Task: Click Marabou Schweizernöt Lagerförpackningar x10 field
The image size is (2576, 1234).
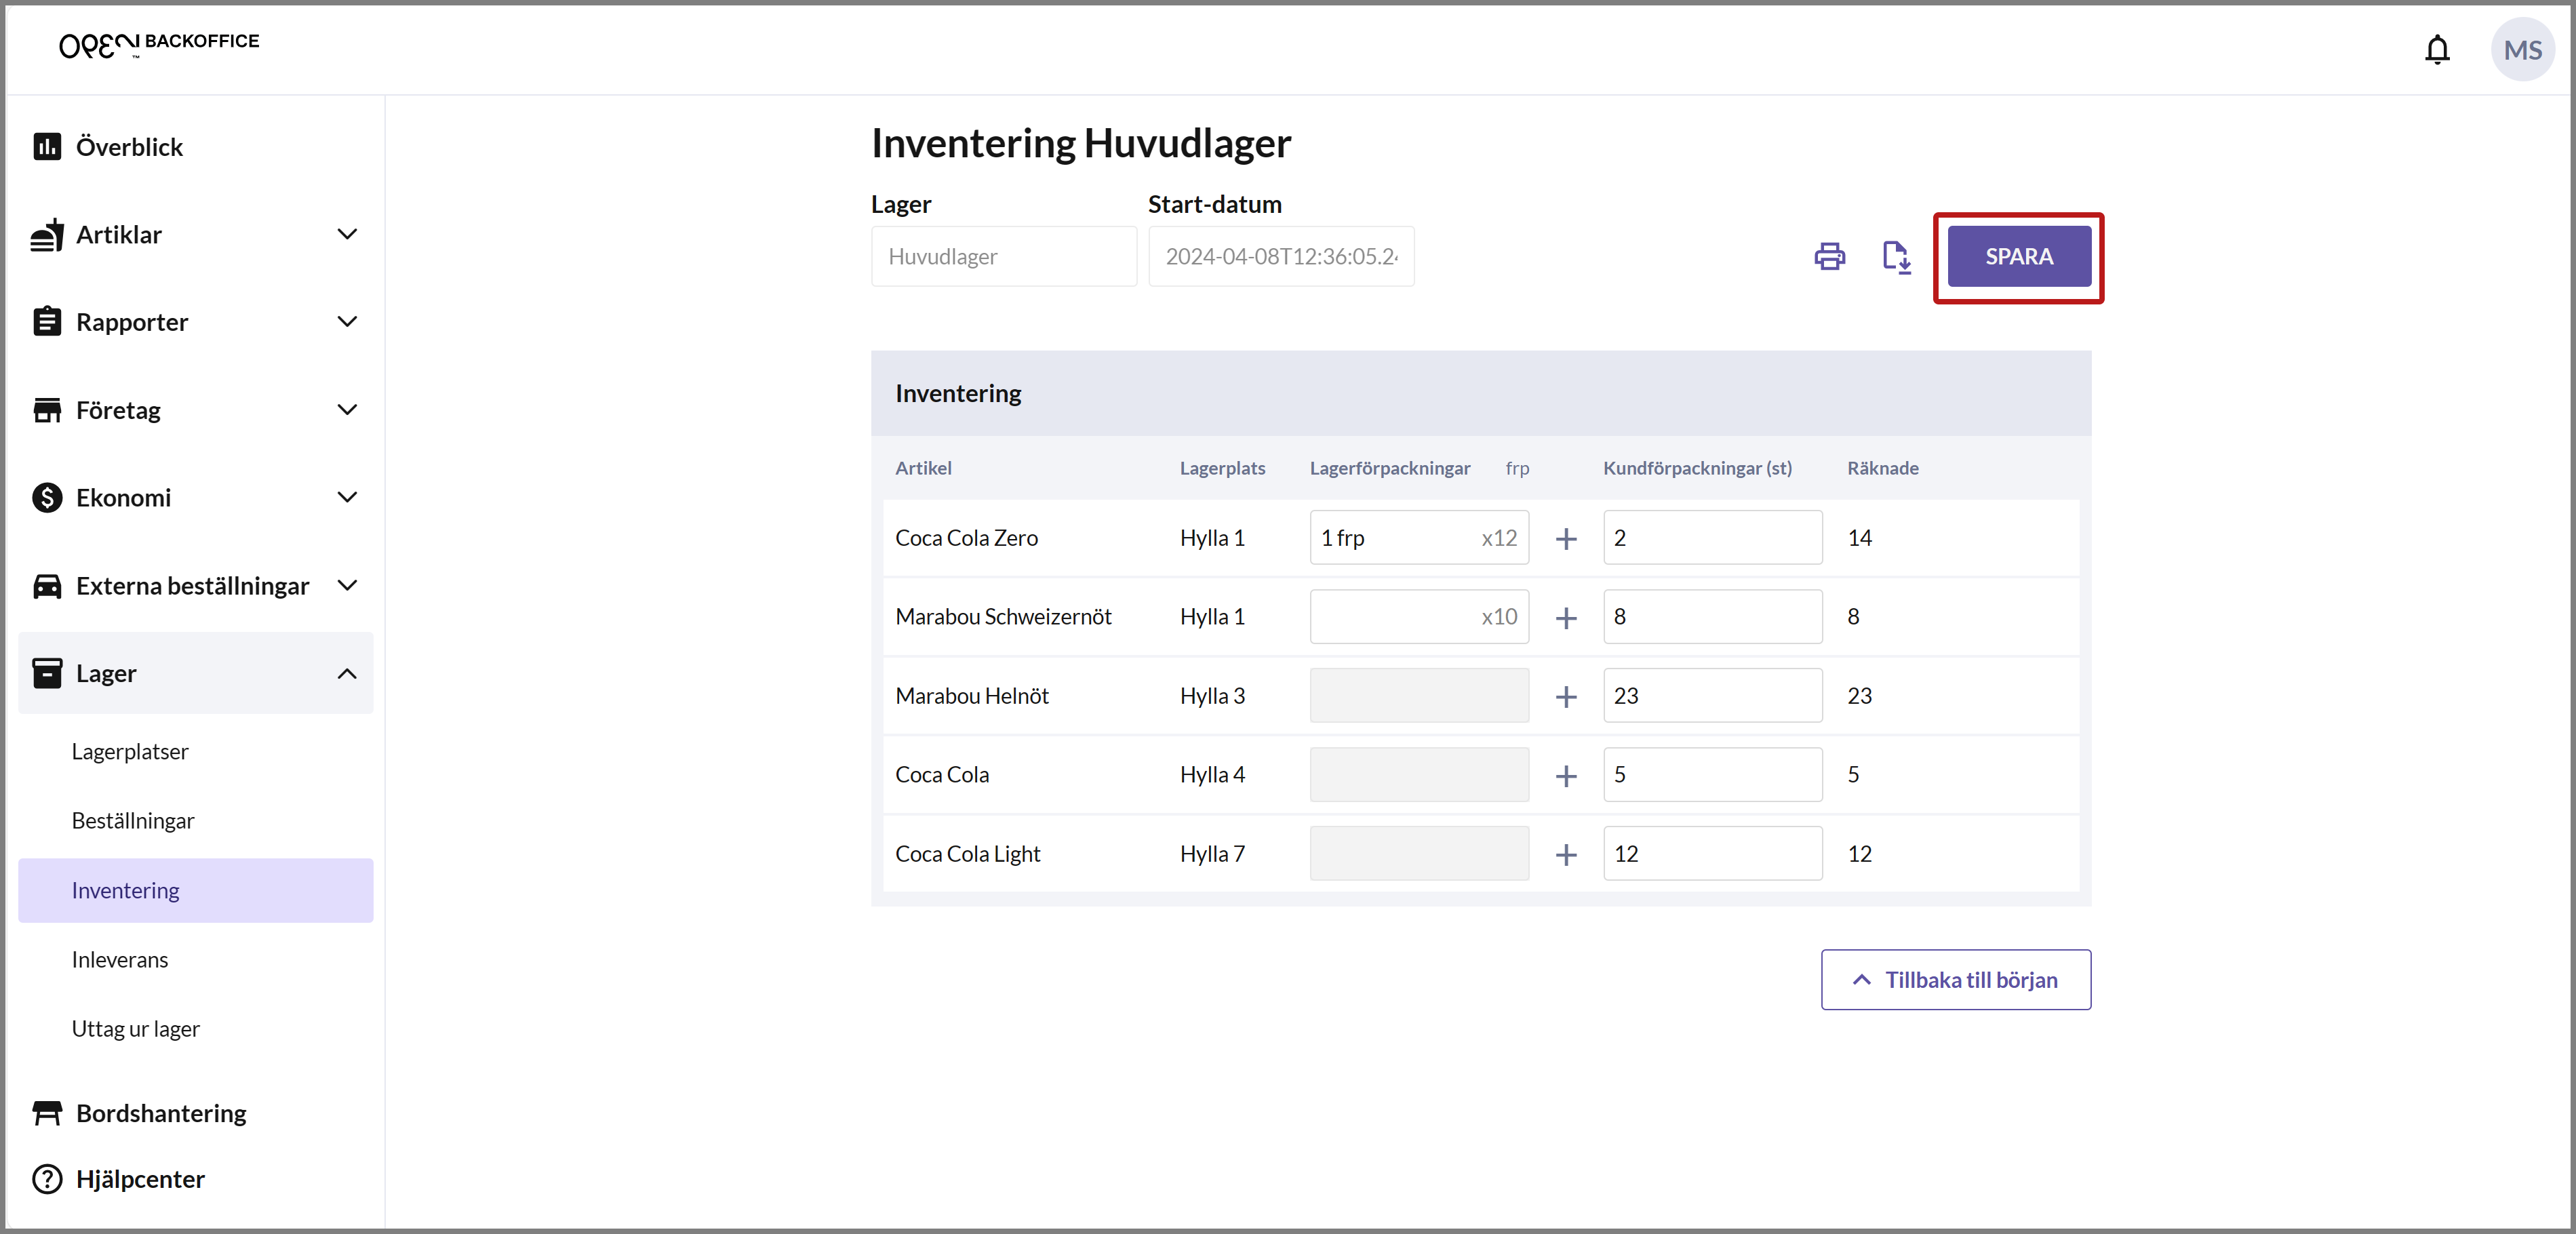Action: pos(1419,617)
